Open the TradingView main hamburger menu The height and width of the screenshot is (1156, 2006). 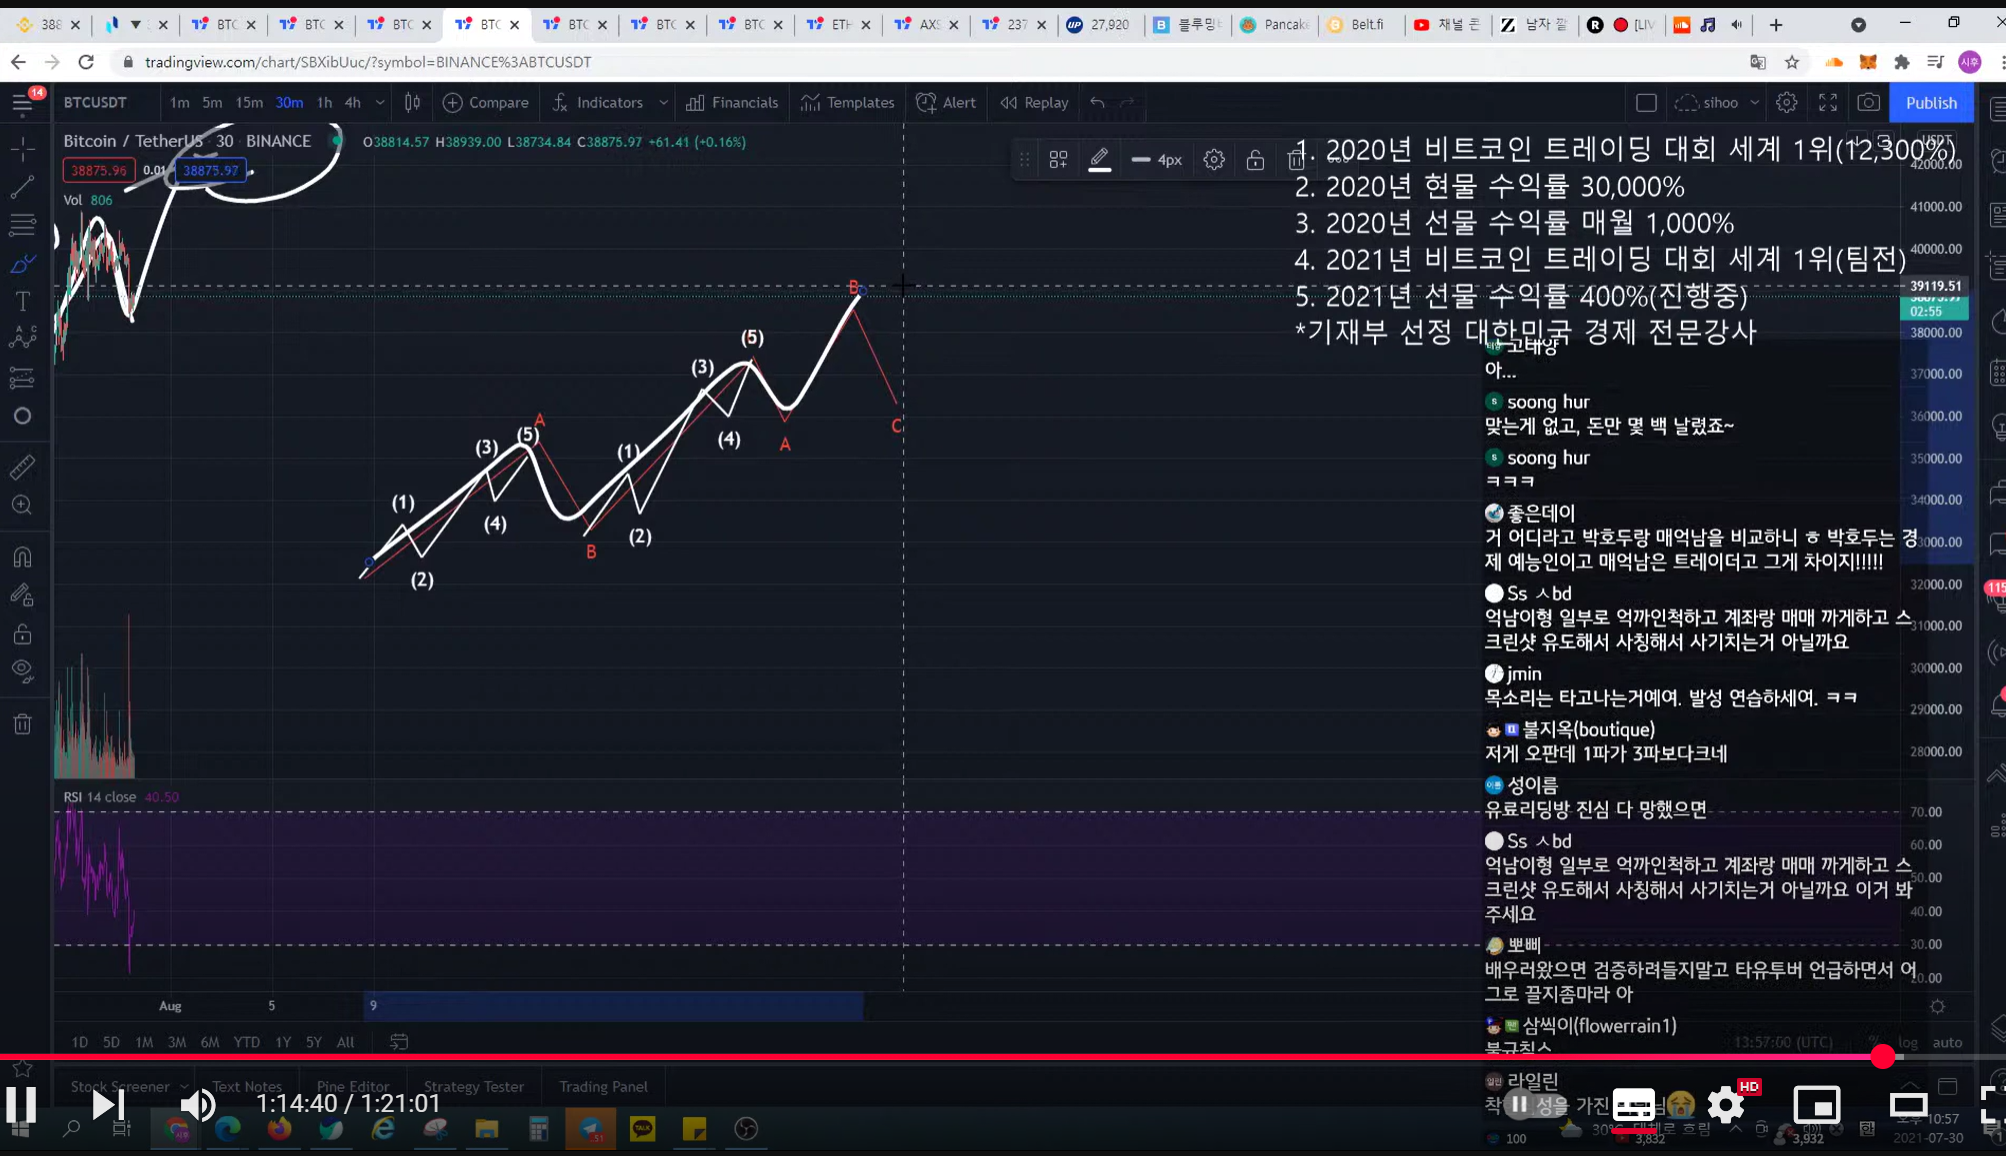(22, 103)
